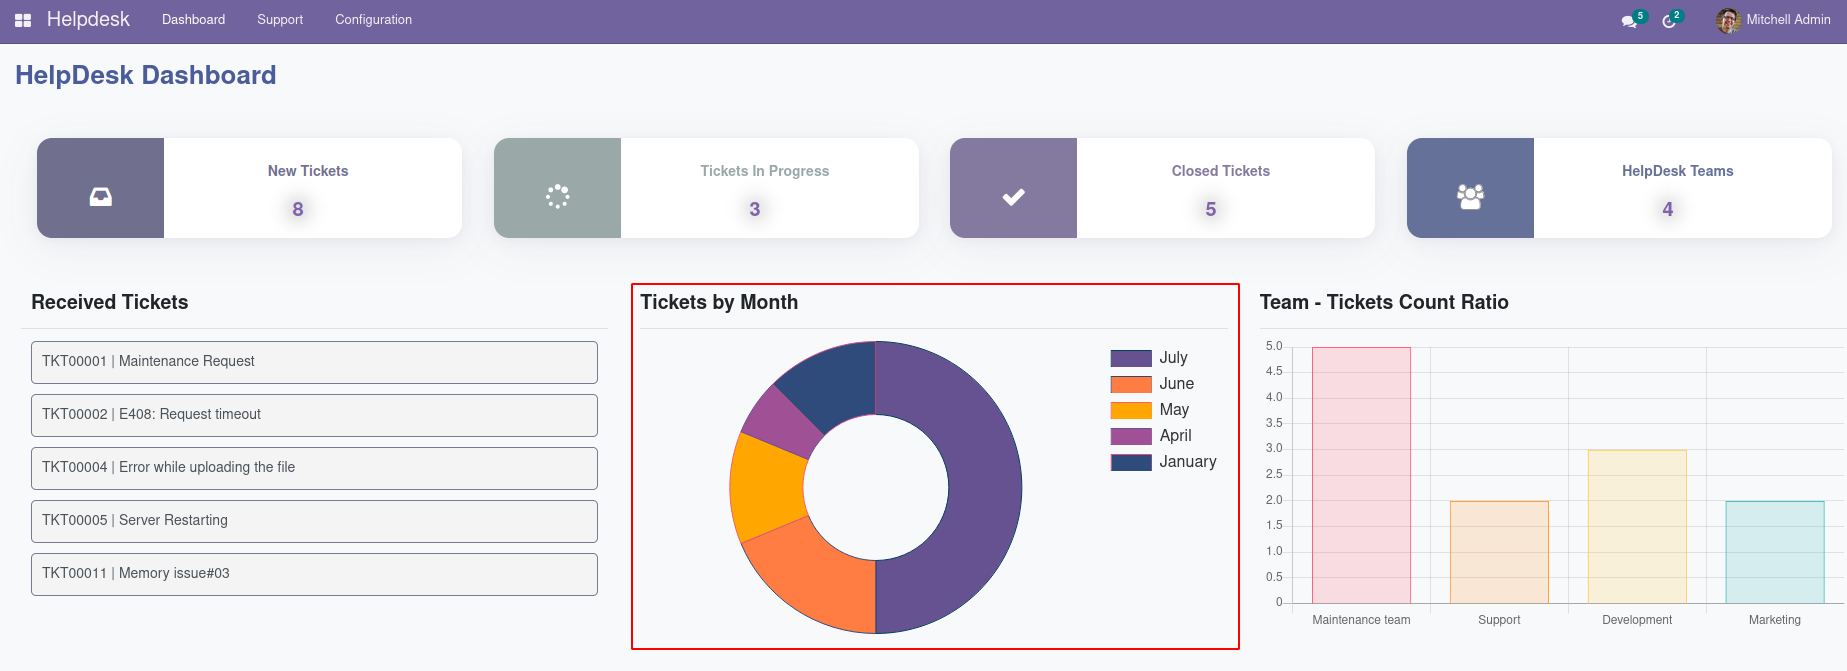This screenshot has height=671, width=1847.
Task: Open Mitchell Admin user dropdown
Action: coord(1788,20)
